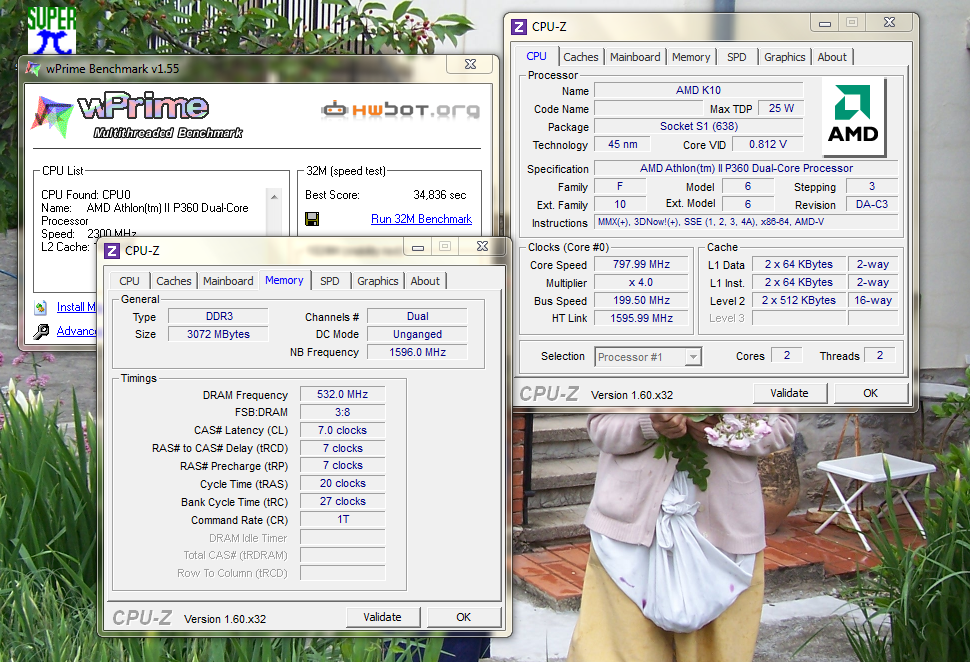Click the Install icon beside Install M link

pos(41,307)
